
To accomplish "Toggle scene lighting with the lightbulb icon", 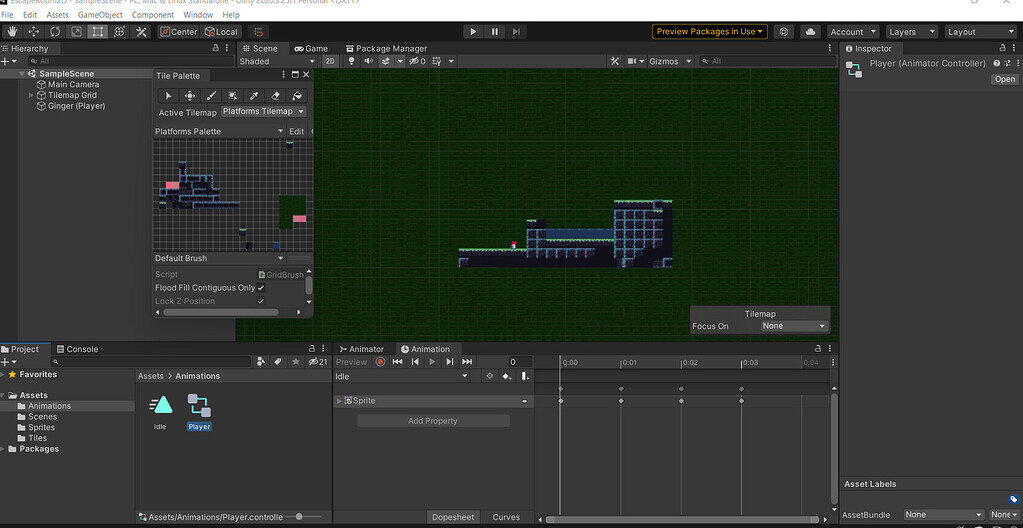I will pyautogui.click(x=351, y=62).
